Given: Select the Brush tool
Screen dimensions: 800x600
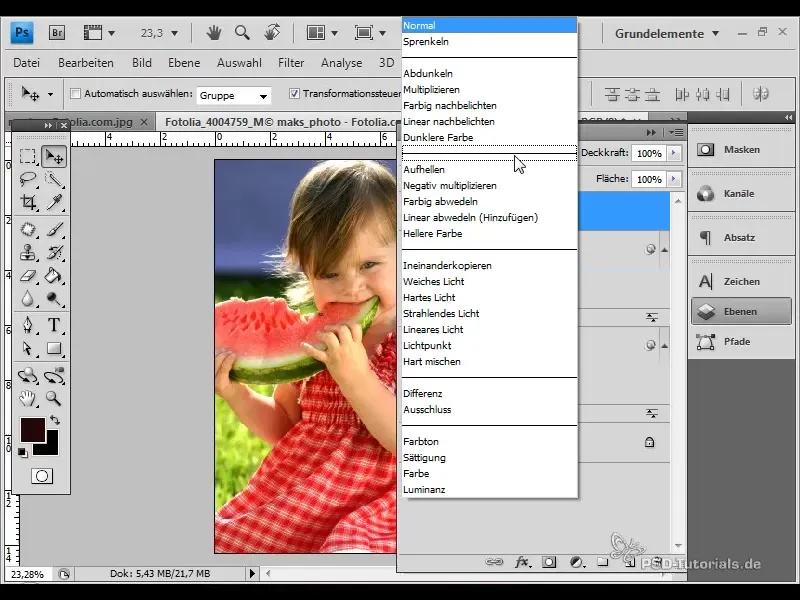Looking at the screenshot, I should point(54,229).
